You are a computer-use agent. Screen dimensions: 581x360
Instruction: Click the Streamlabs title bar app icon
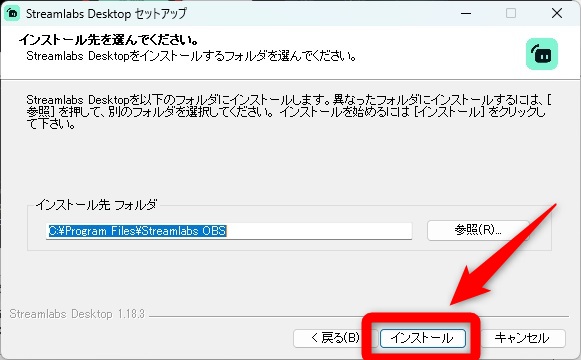point(12,14)
